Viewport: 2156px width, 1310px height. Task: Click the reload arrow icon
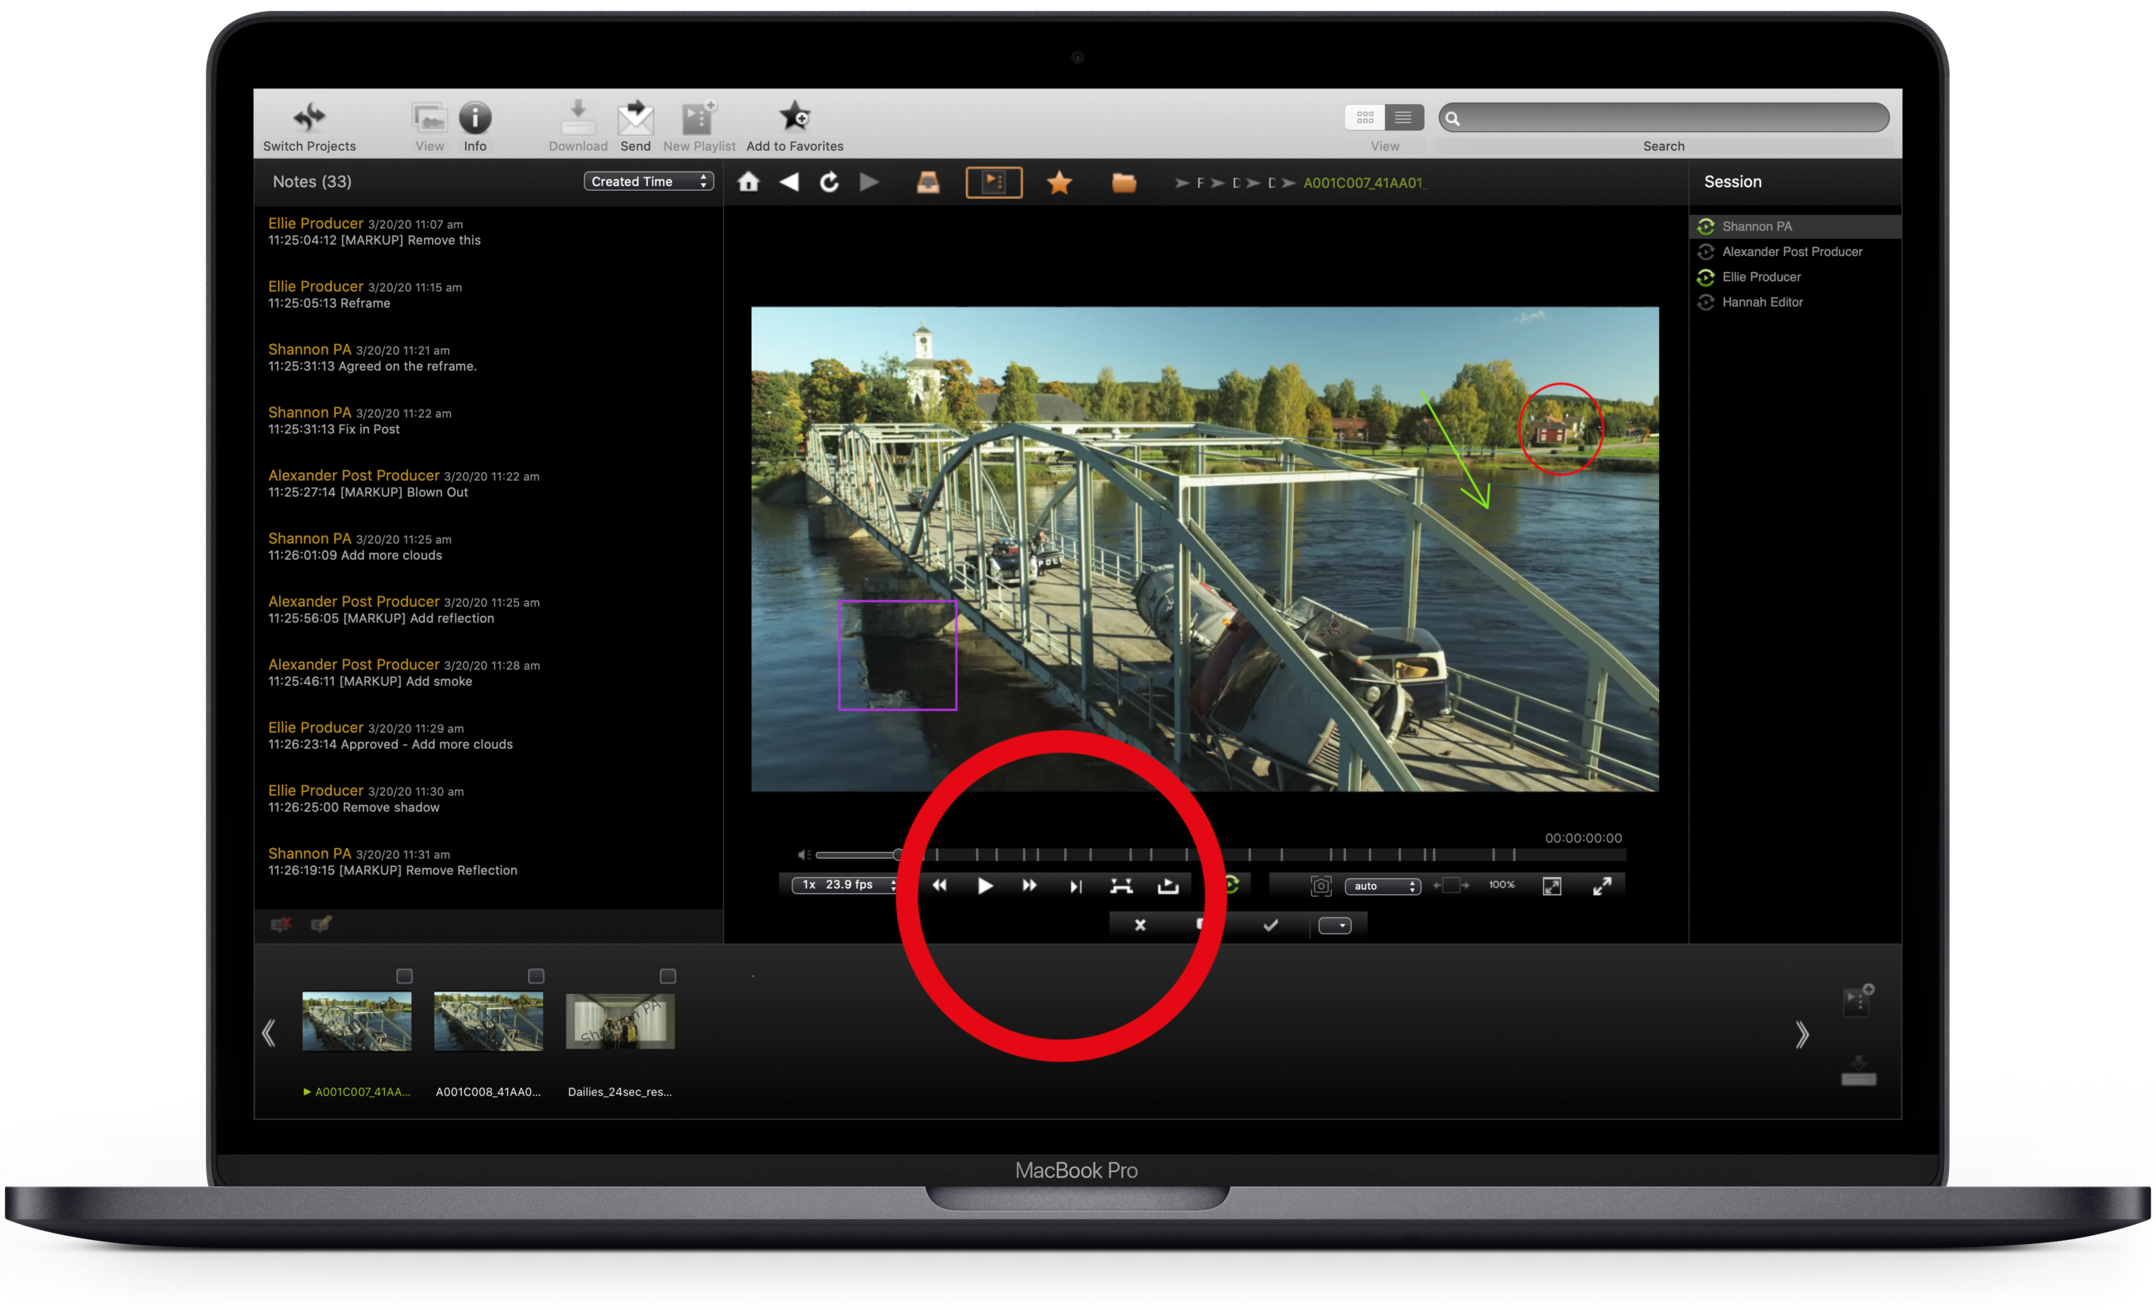[x=829, y=182]
